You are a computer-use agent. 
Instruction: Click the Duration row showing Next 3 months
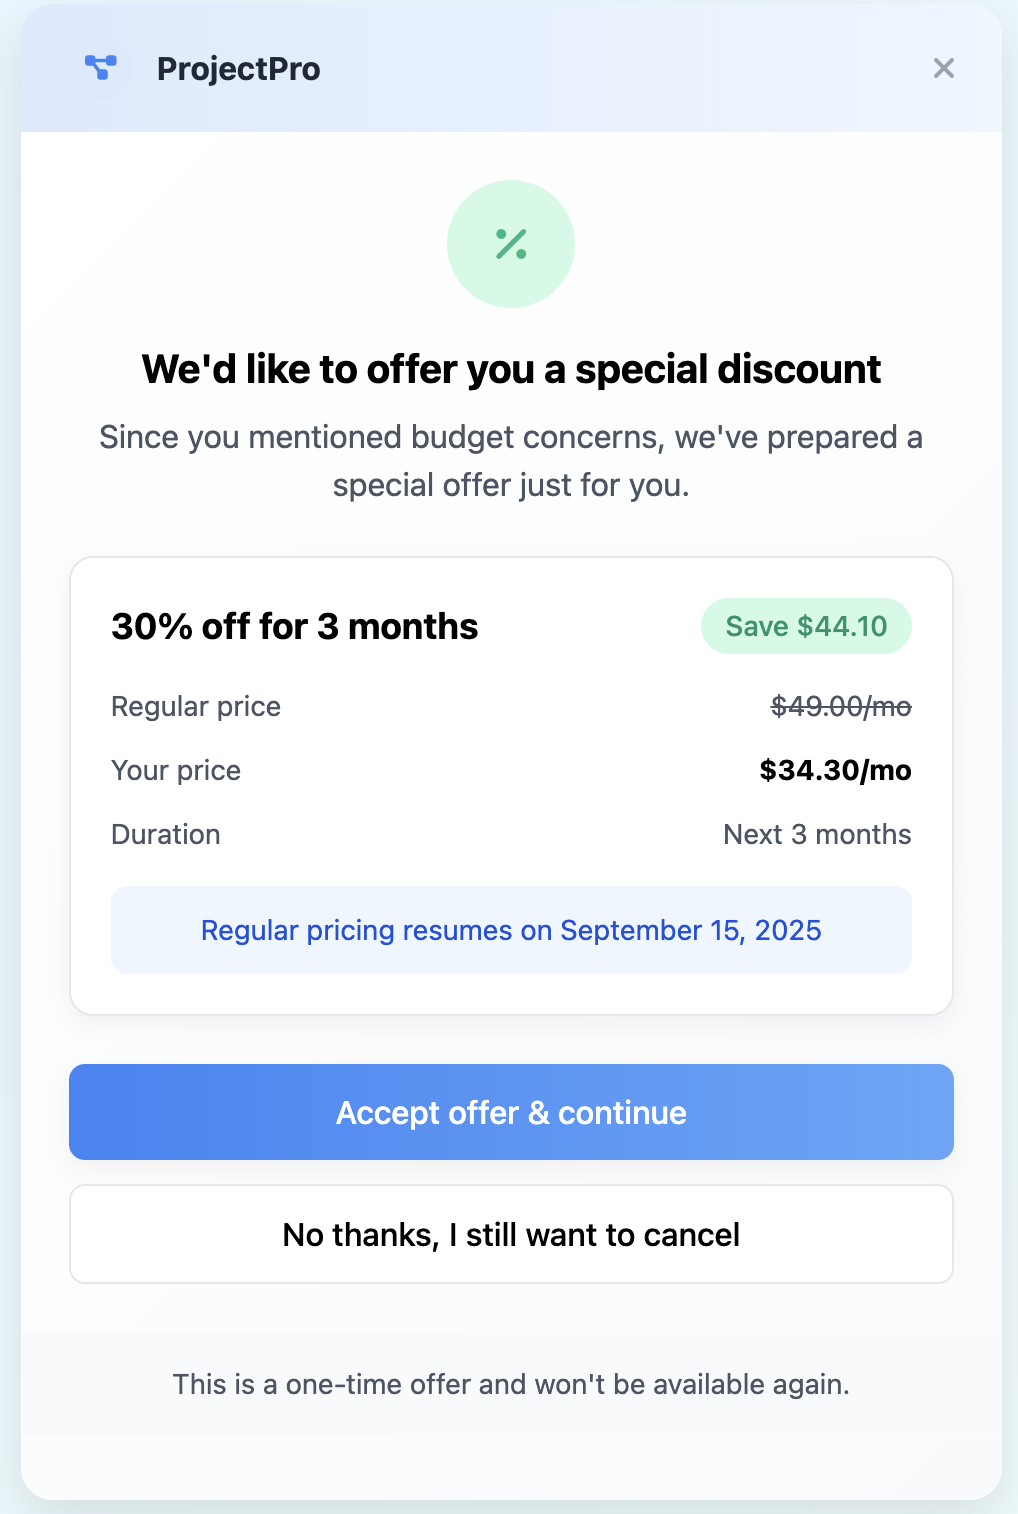pos(511,834)
